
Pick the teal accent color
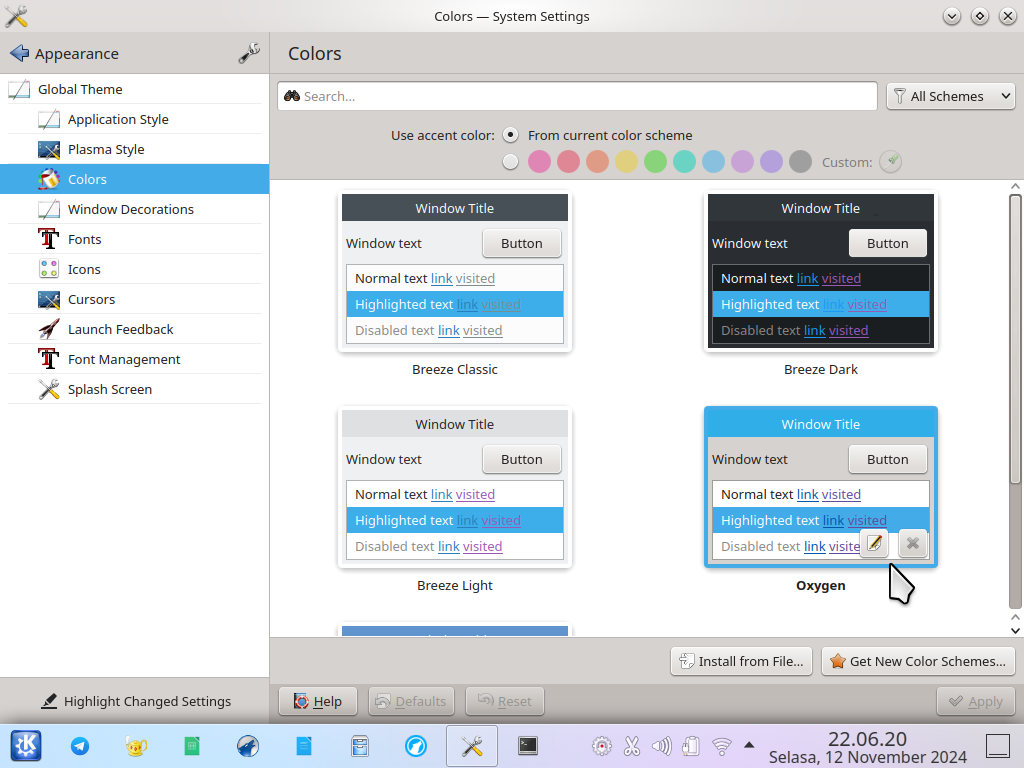(x=684, y=161)
